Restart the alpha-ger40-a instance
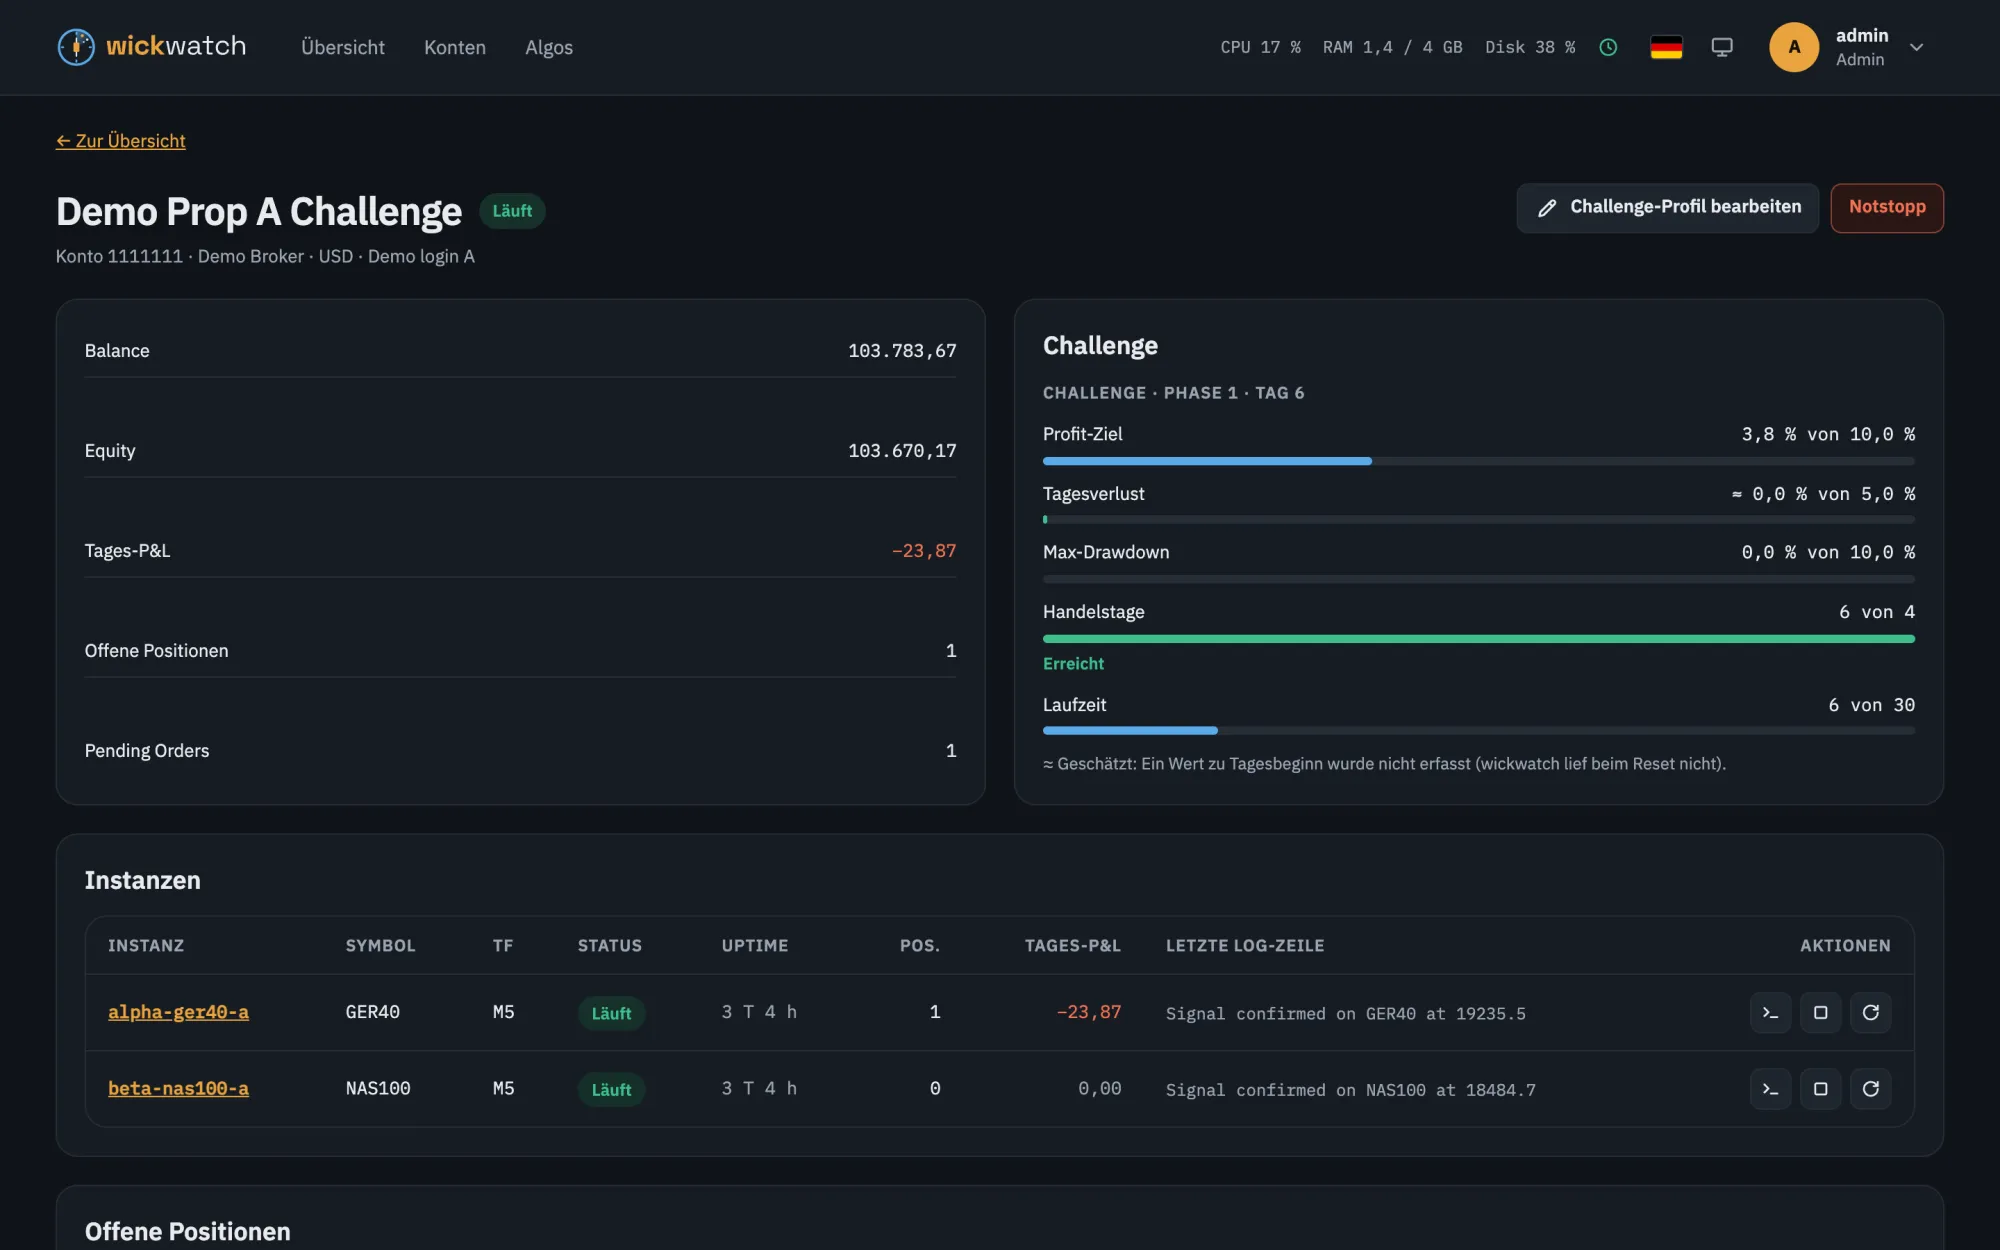 coord(1870,1013)
